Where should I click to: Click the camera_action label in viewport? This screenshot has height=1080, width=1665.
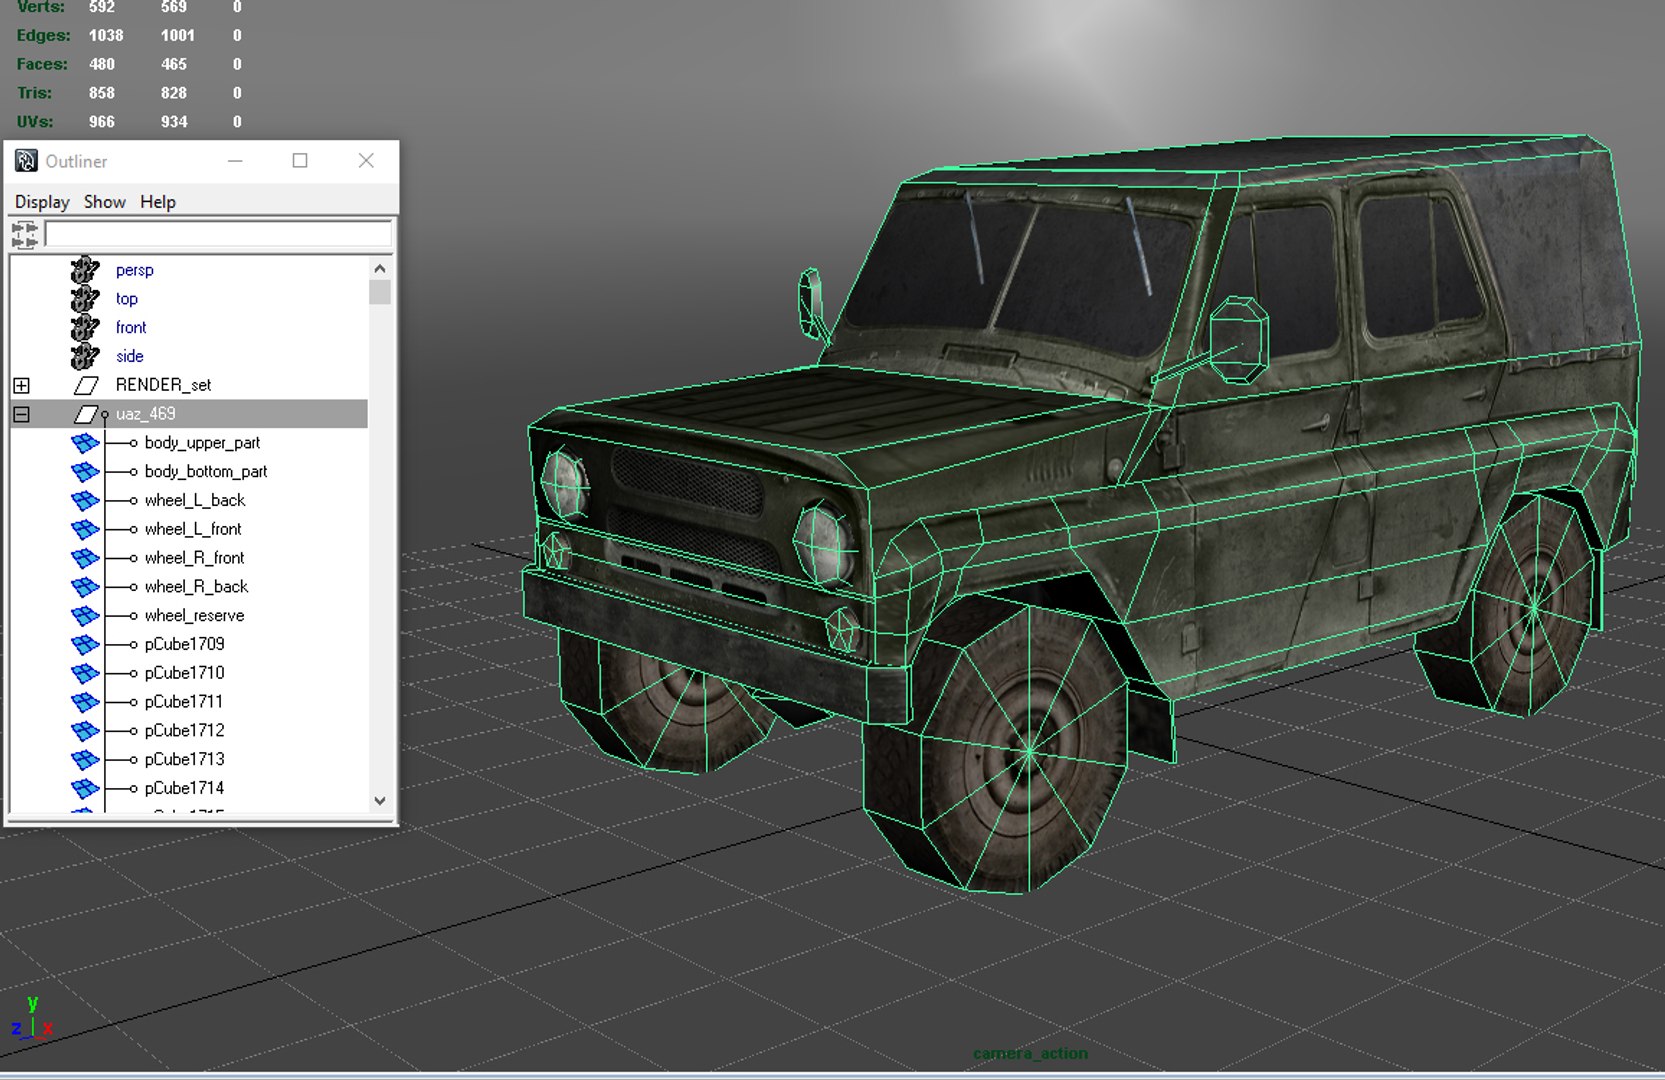(x=1030, y=1053)
